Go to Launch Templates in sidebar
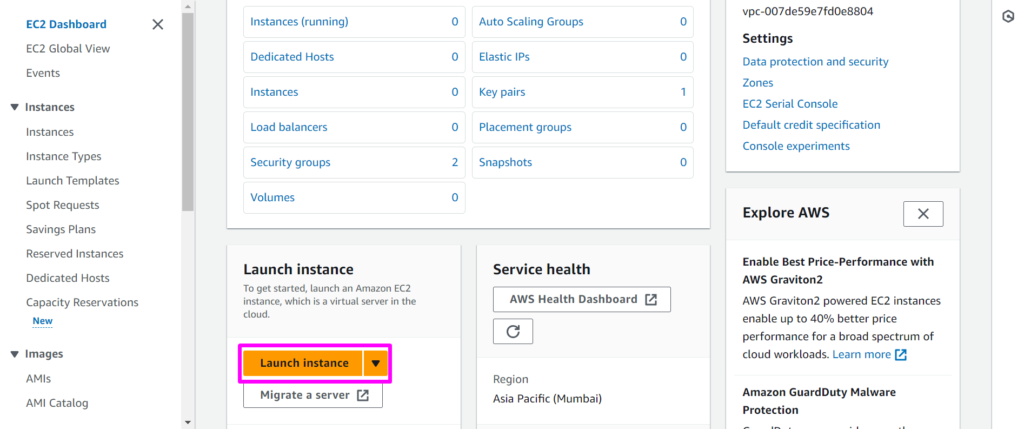Image resolution: width=1024 pixels, height=429 pixels. click(x=72, y=181)
